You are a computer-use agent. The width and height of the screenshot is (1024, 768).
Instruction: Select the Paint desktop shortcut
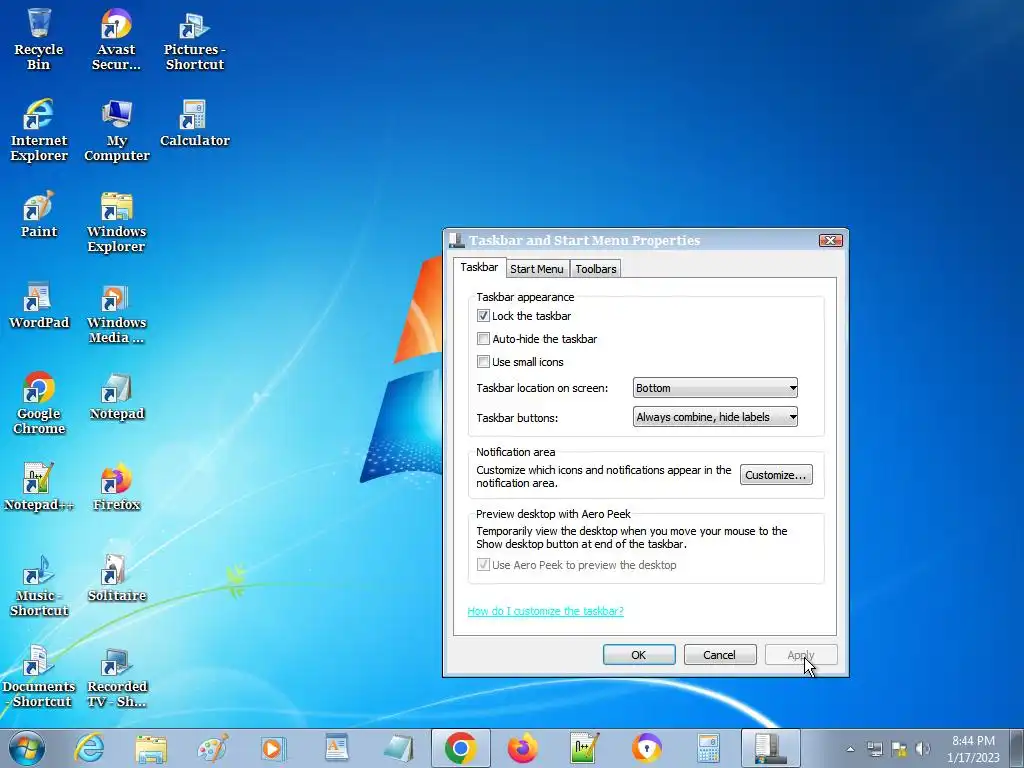(39, 214)
